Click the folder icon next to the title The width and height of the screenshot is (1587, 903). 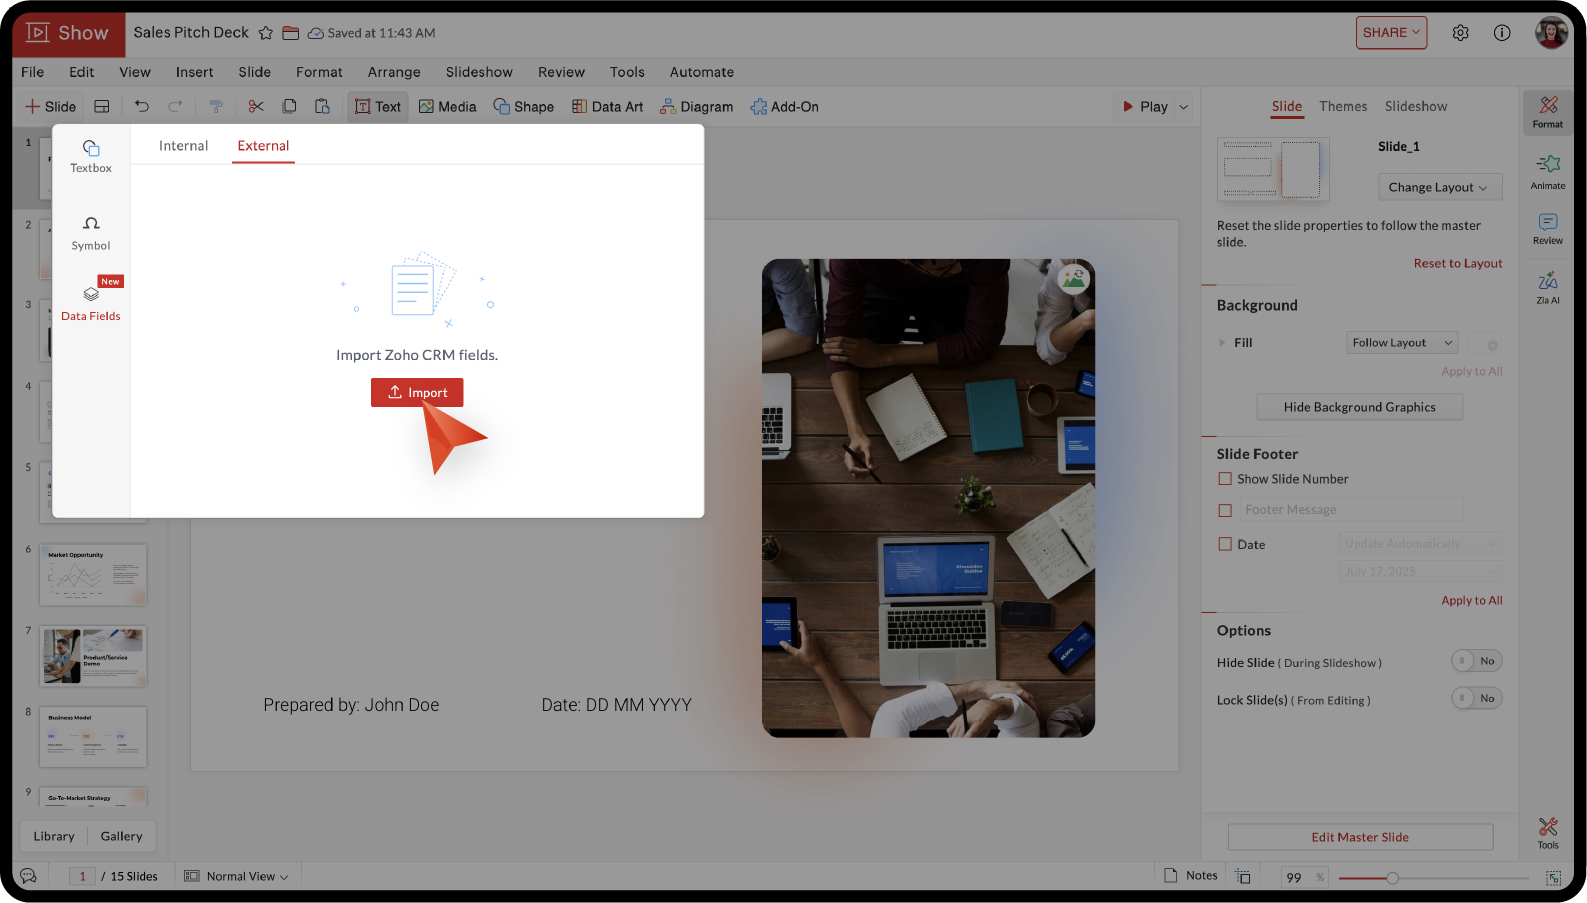click(x=291, y=33)
